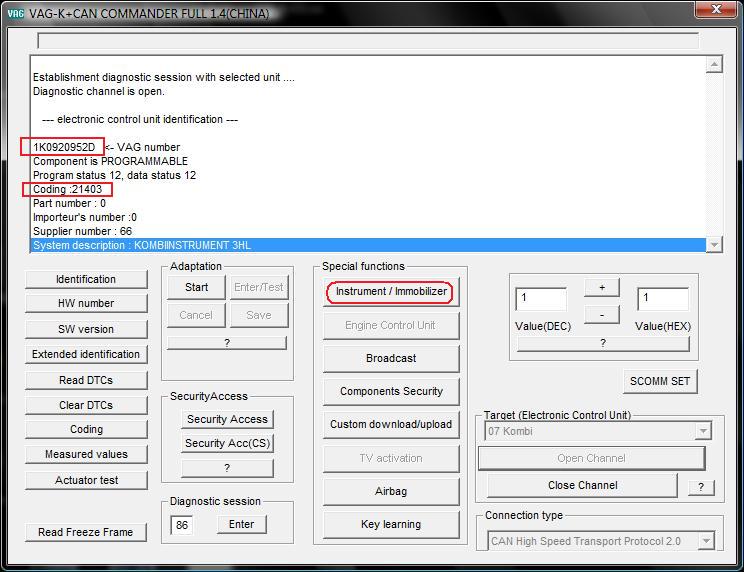Screen dimensions: 744x572
Task: Click the Save adaptation button
Action: tap(259, 315)
